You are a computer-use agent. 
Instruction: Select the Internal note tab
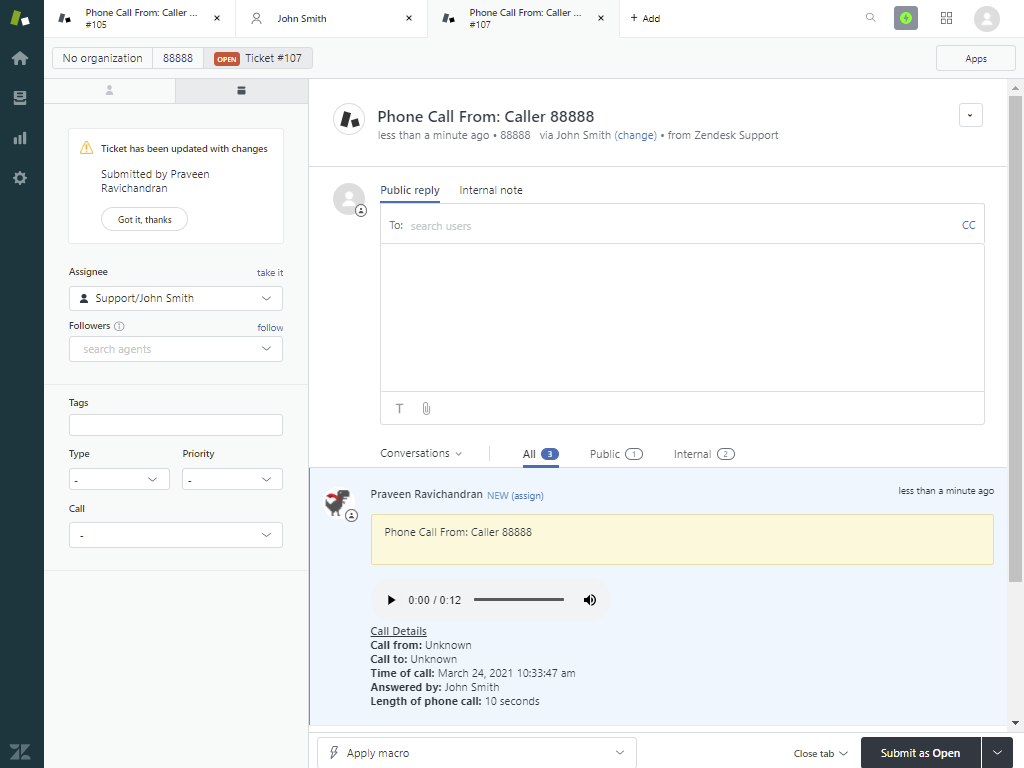pyautogui.click(x=490, y=190)
